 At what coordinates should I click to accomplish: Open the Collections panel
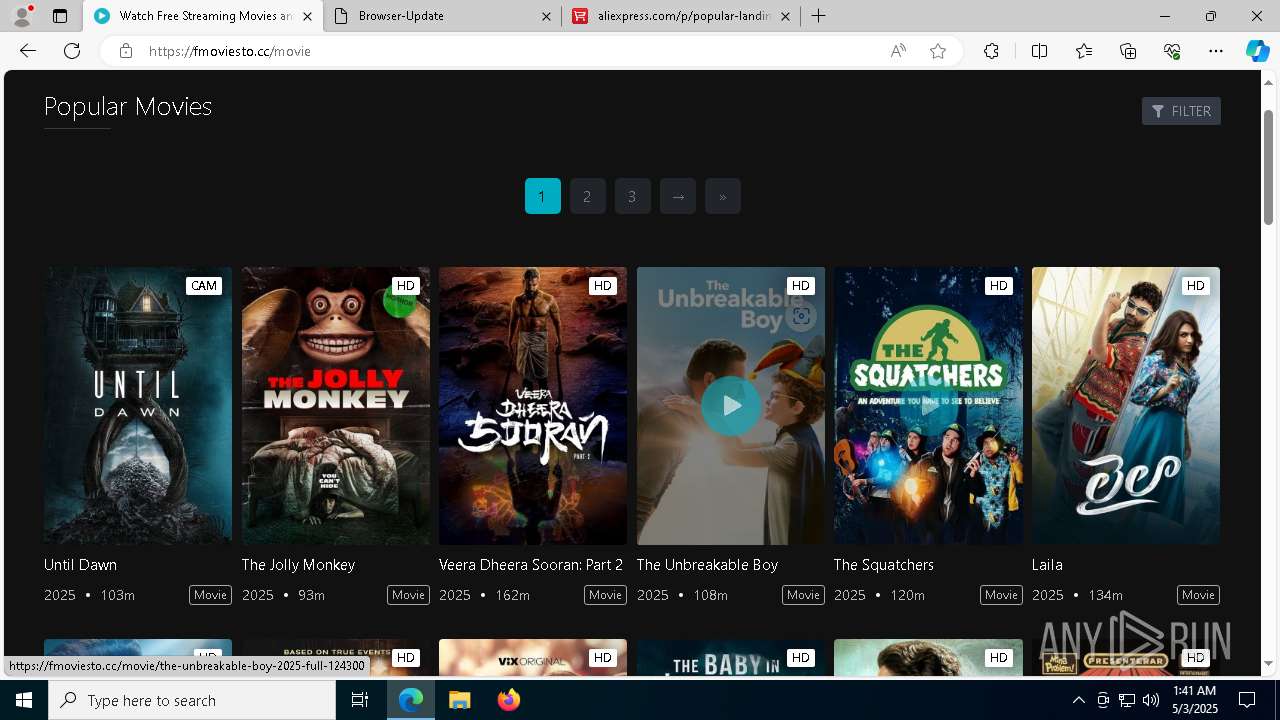1128,51
